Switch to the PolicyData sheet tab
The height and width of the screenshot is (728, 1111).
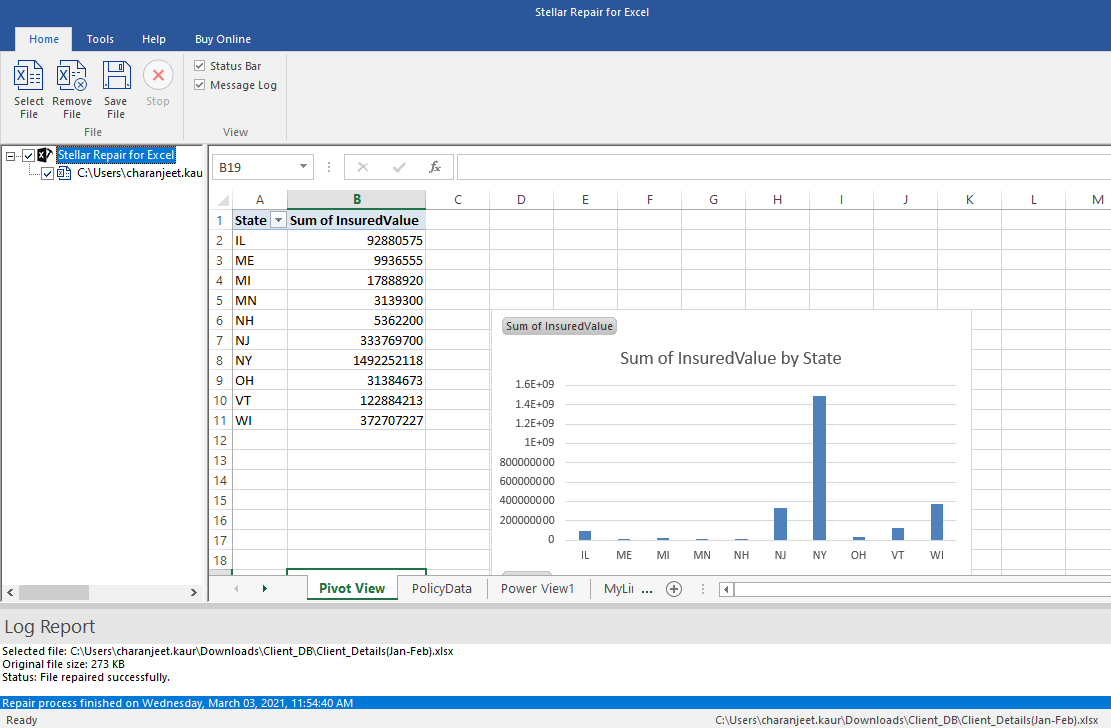coord(441,589)
